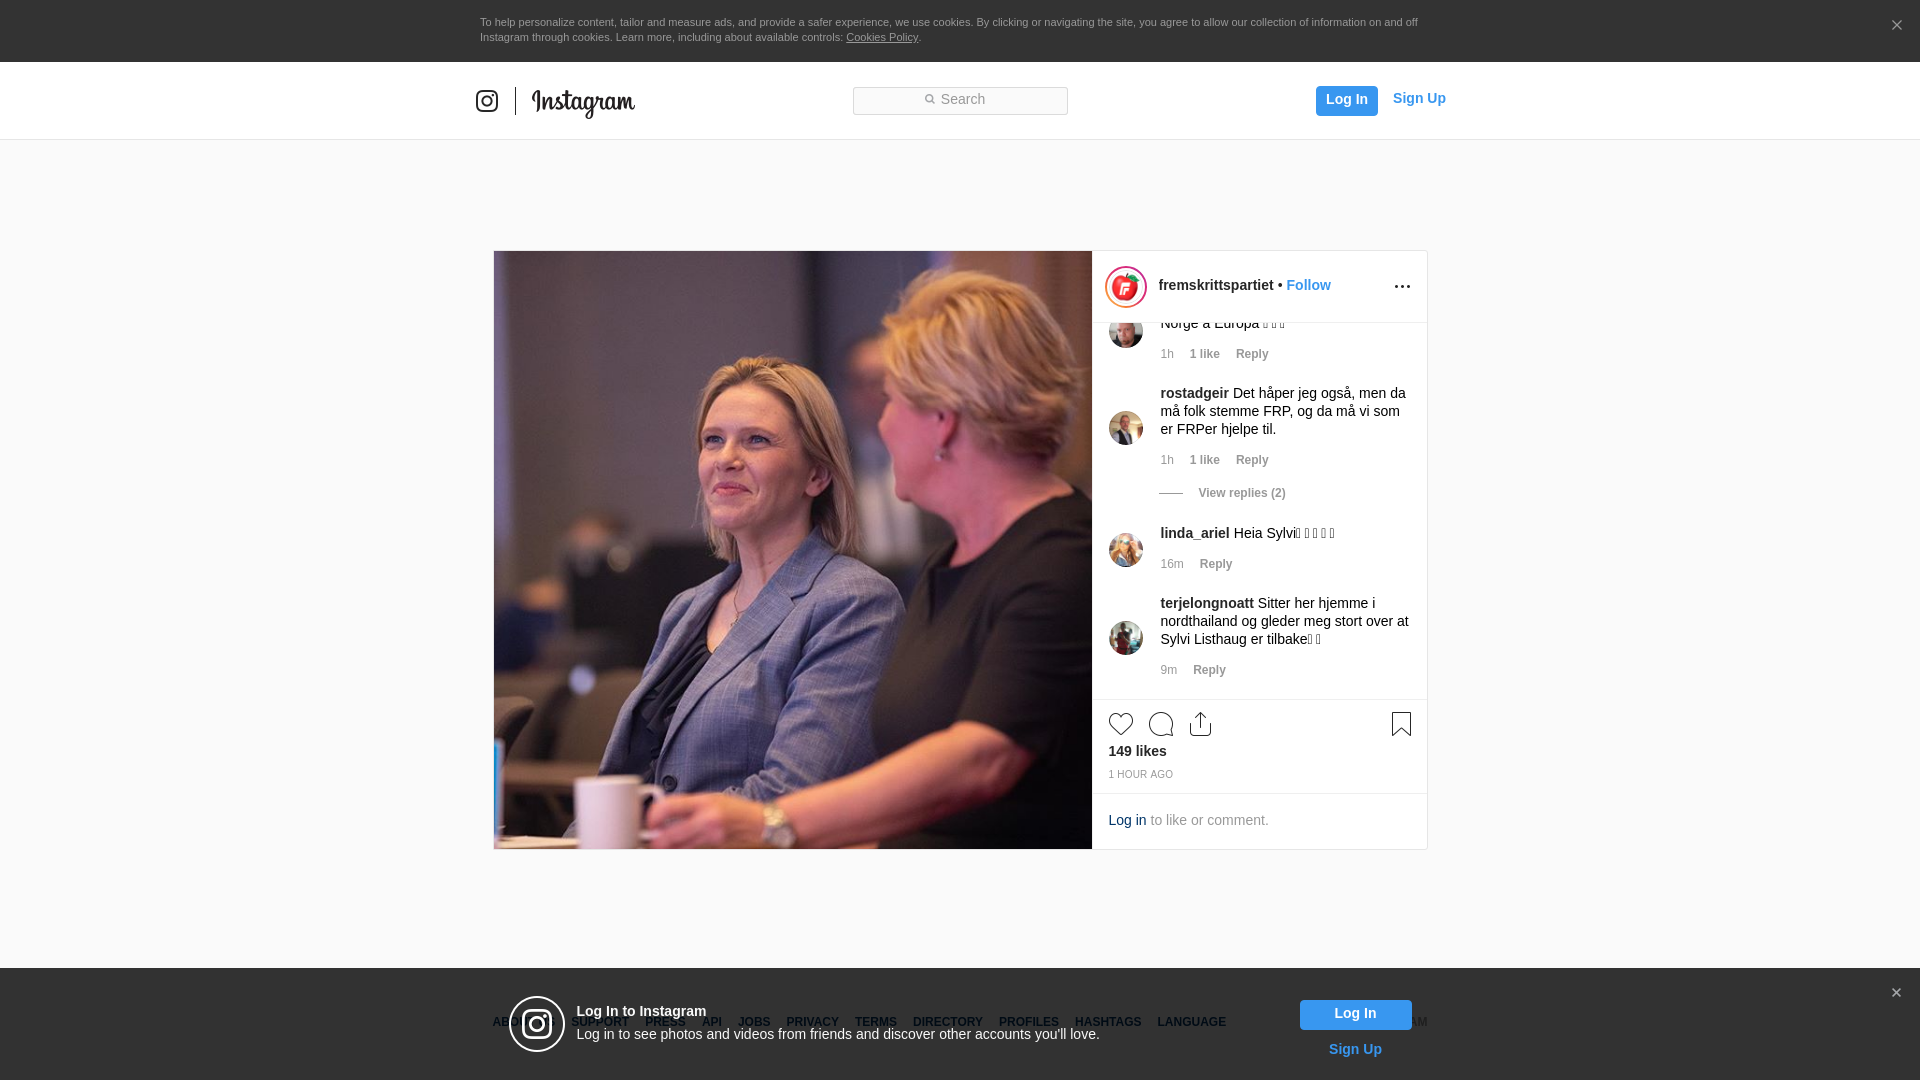
Task: Open the Instagram wordmark logo home link
Action: coord(583,103)
